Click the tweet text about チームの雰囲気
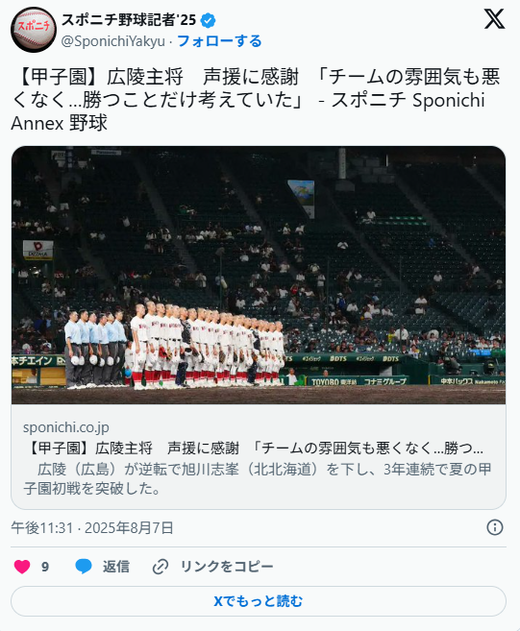This screenshot has width=520, height=631. click(256, 100)
